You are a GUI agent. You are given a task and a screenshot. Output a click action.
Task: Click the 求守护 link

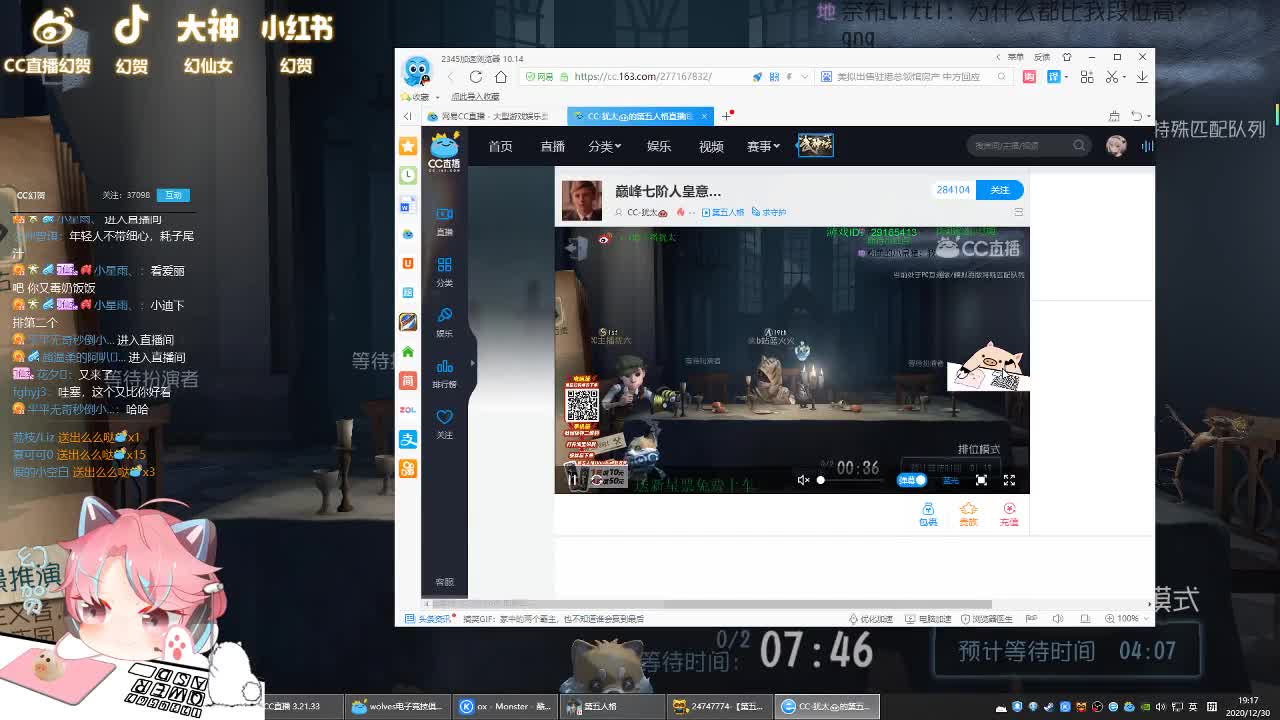(x=771, y=212)
